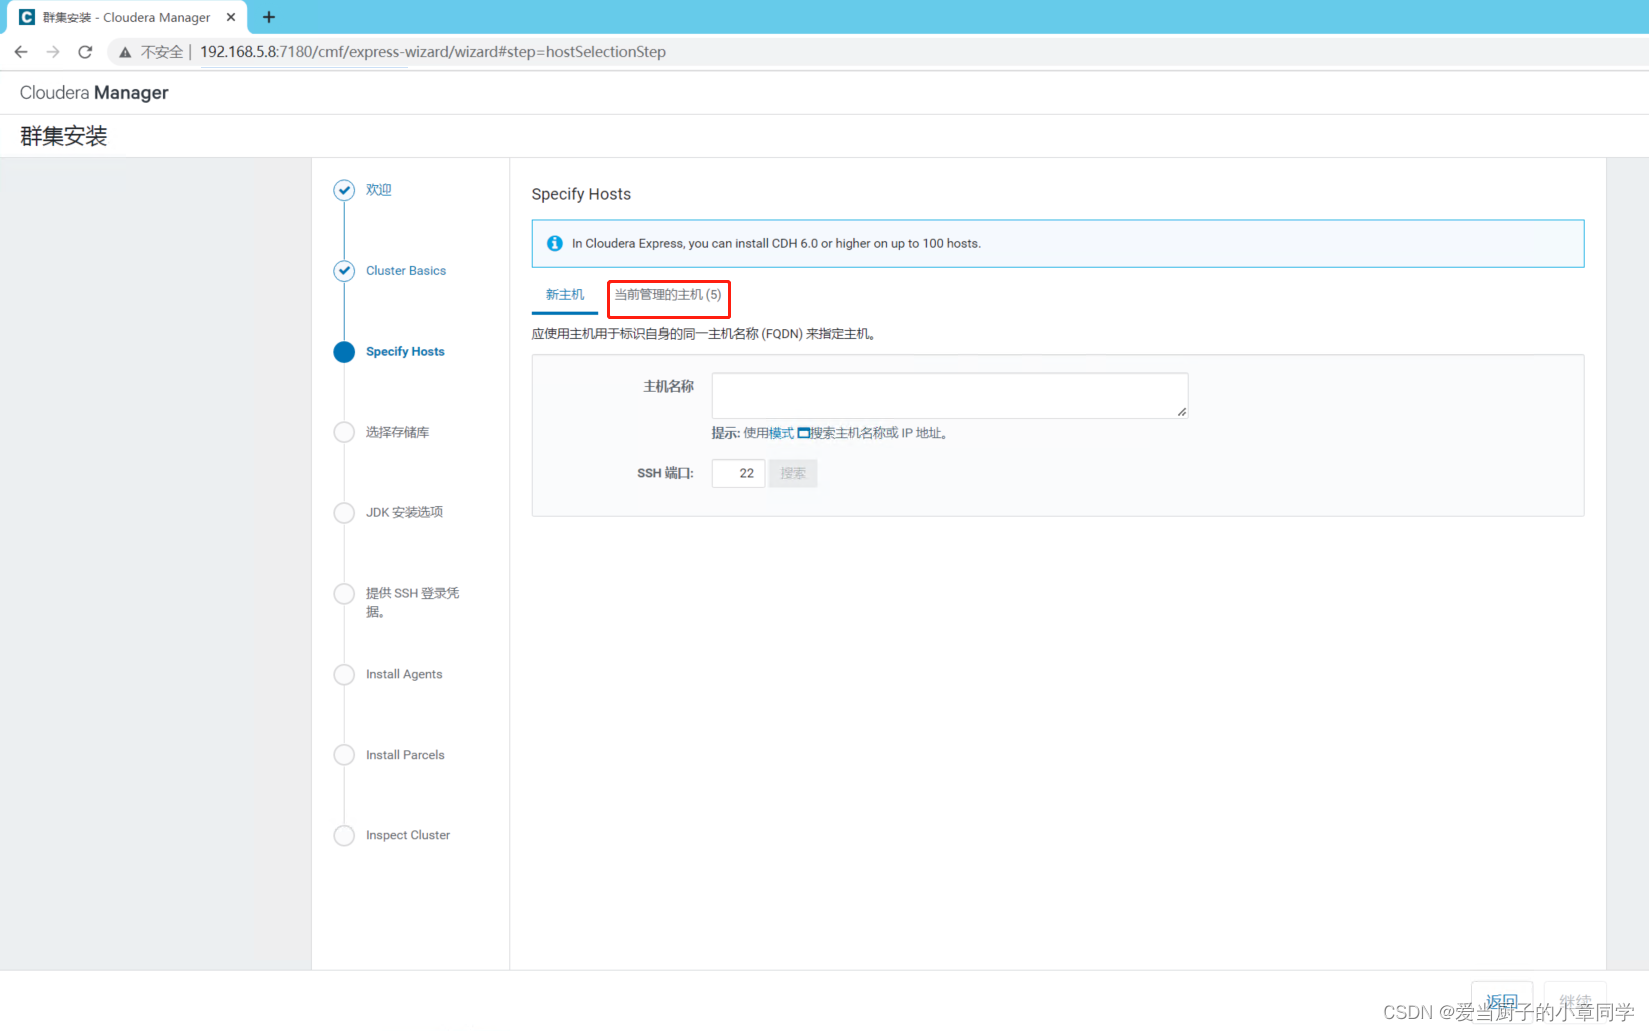
Task: Click the textarea resize handle corner
Action: pyautogui.click(x=1182, y=412)
